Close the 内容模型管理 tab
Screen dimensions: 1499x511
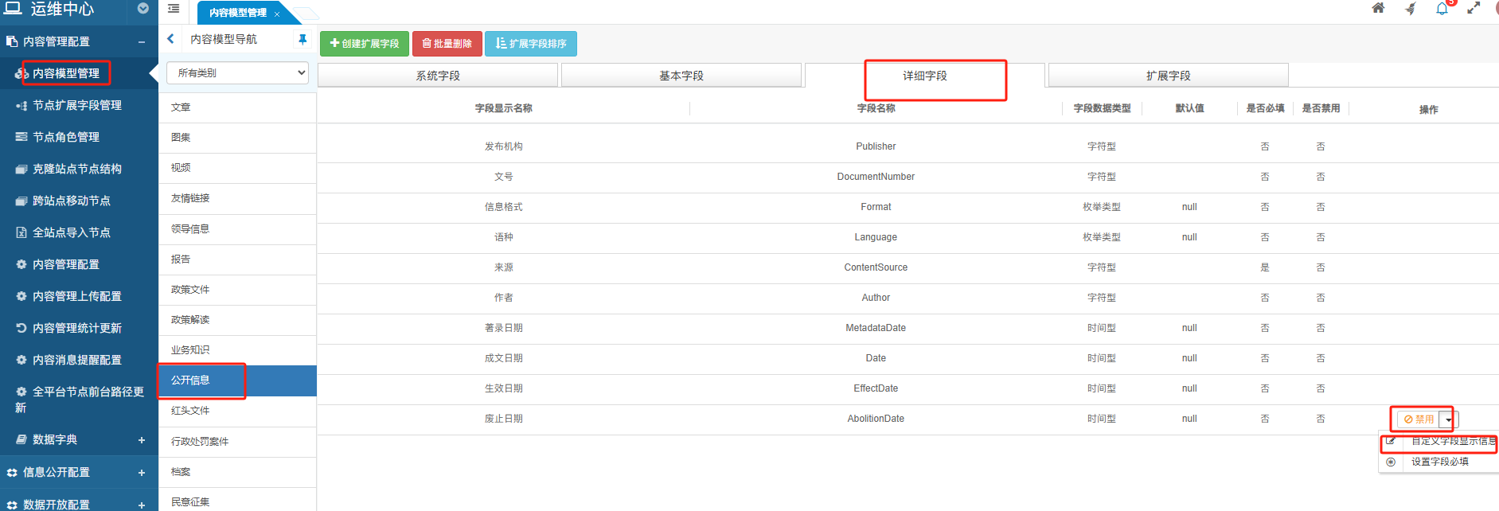coord(277,14)
